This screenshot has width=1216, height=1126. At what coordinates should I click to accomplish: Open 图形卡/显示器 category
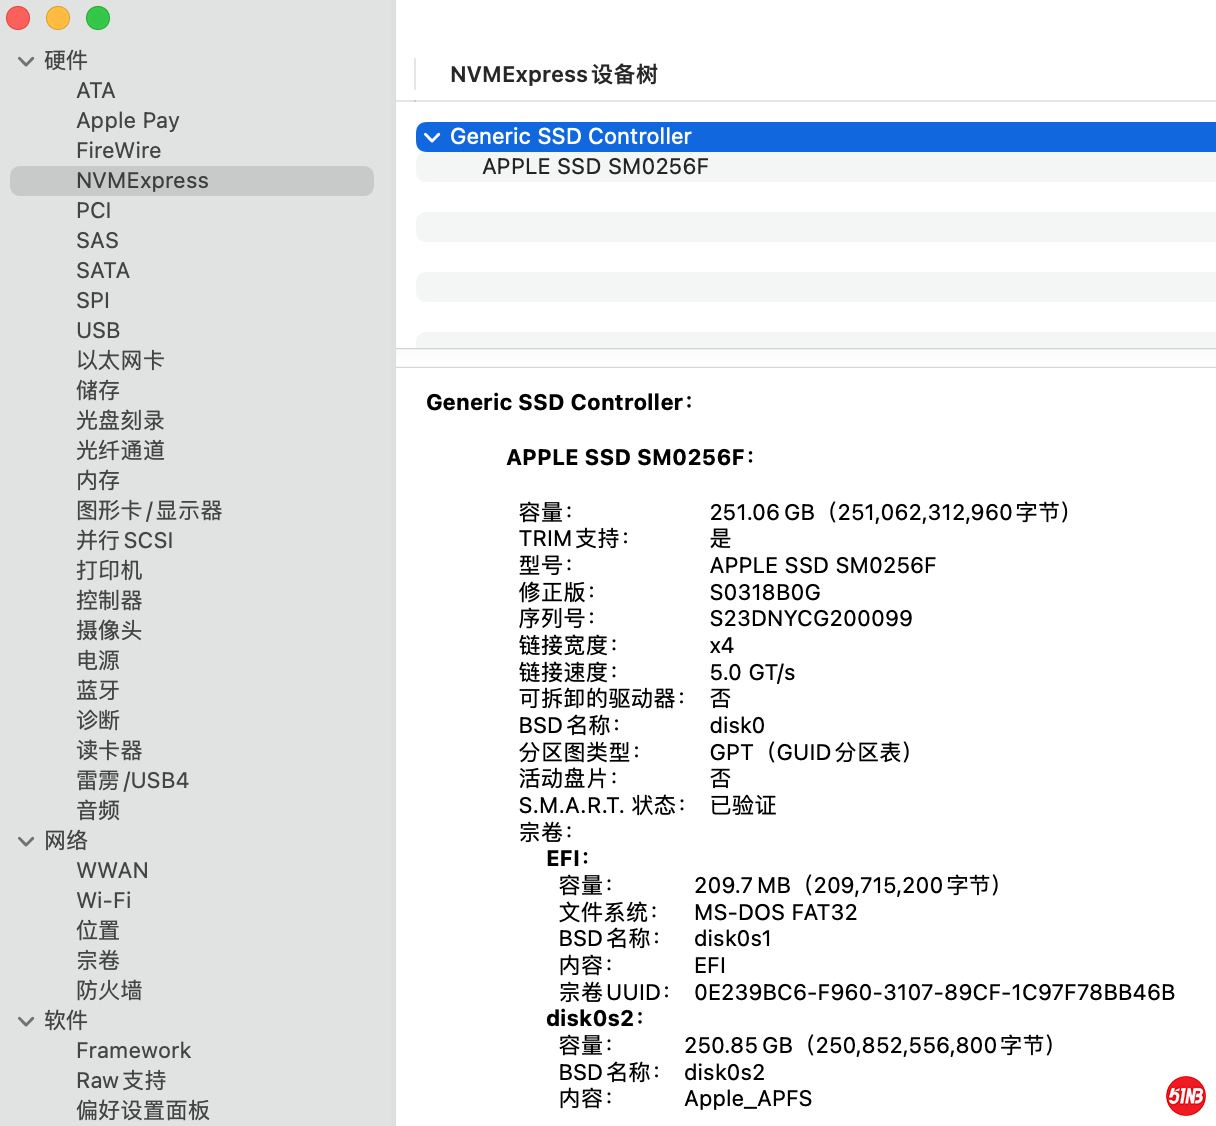[x=149, y=511]
